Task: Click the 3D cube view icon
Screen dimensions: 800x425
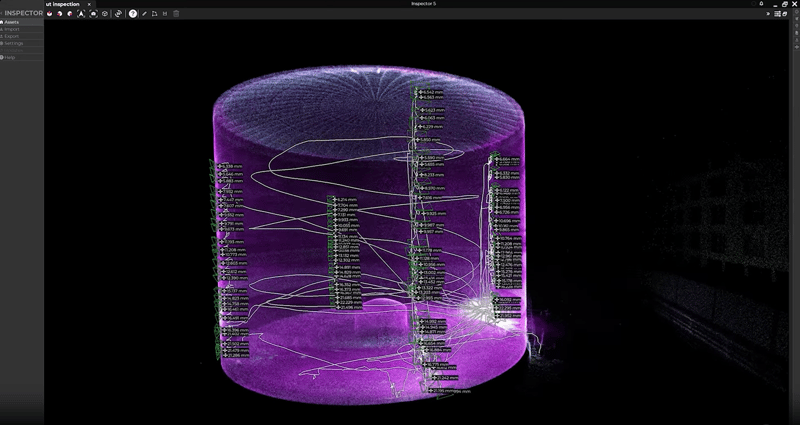Action: click(x=105, y=14)
